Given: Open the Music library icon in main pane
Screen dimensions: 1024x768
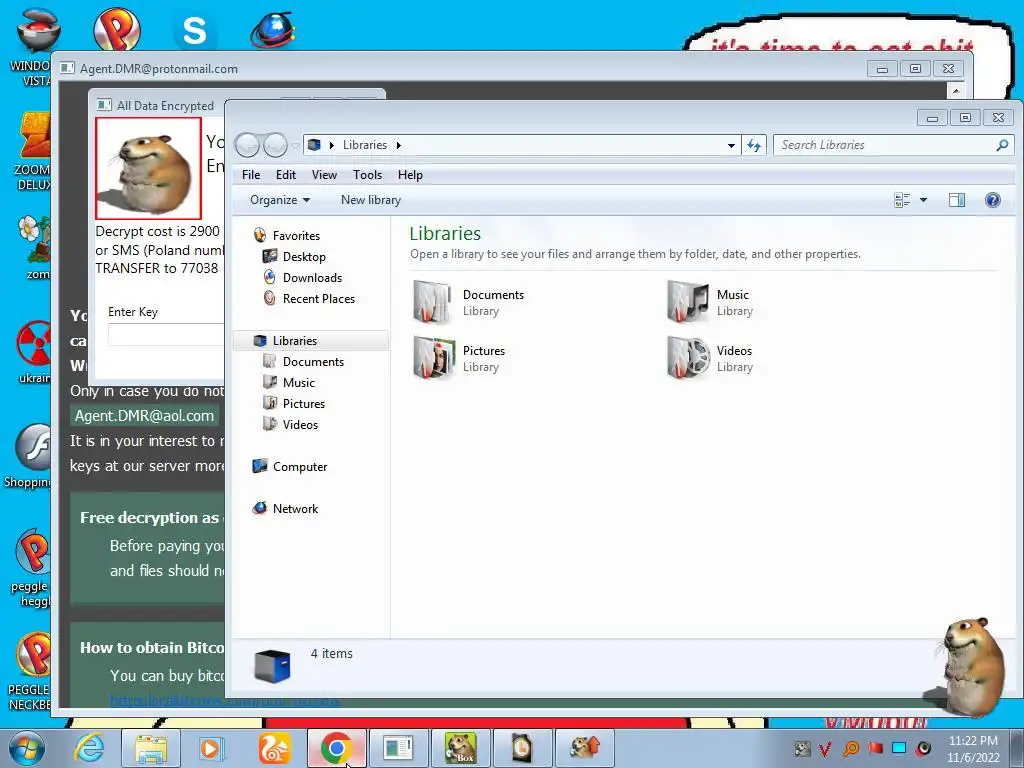Looking at the screenshot, I should click(x=687, y=302).
